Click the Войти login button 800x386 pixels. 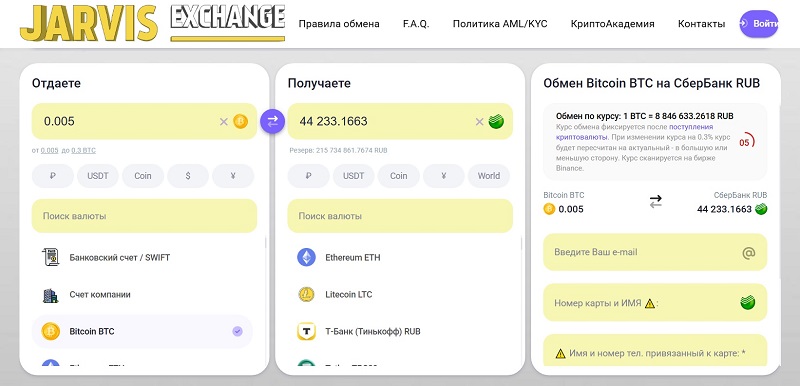[x=759, y=24]
